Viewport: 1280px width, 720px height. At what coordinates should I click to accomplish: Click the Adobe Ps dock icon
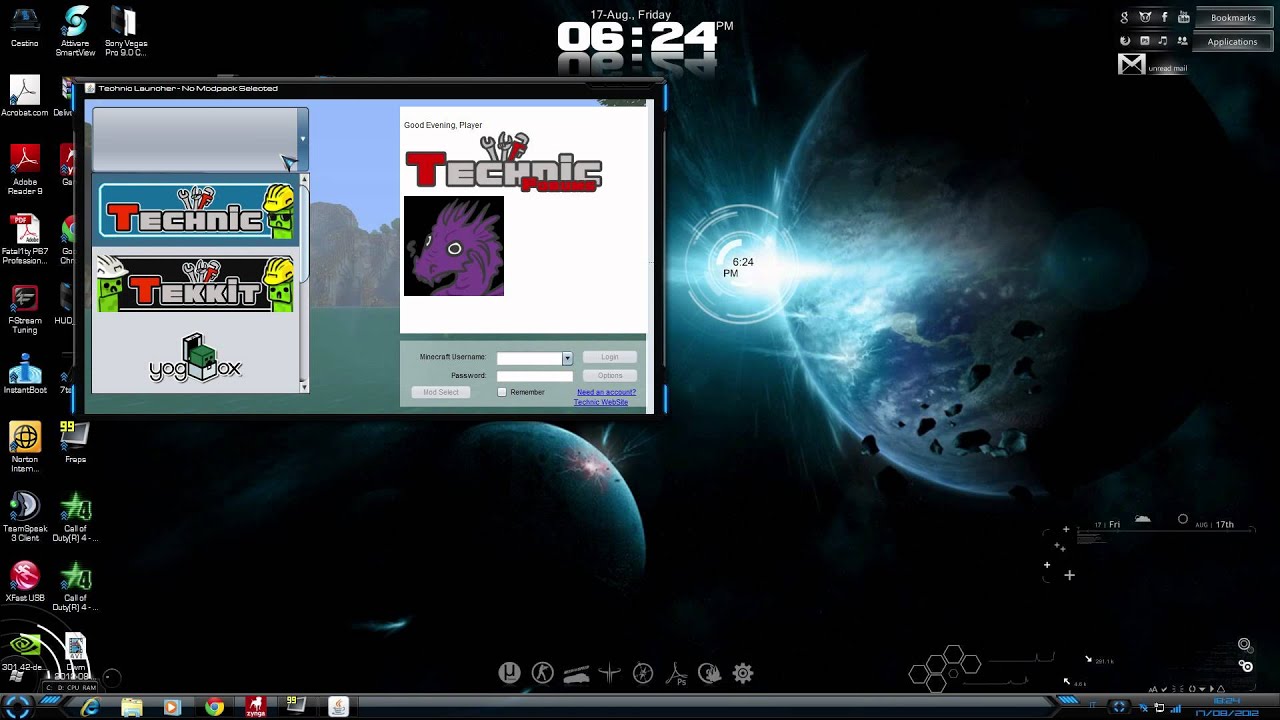(677, 674)
